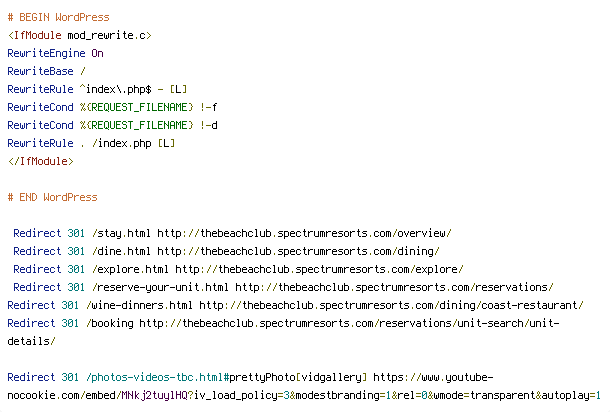Click the coast-restaurant URL in wine-dinners redirect

click(391, 305)
